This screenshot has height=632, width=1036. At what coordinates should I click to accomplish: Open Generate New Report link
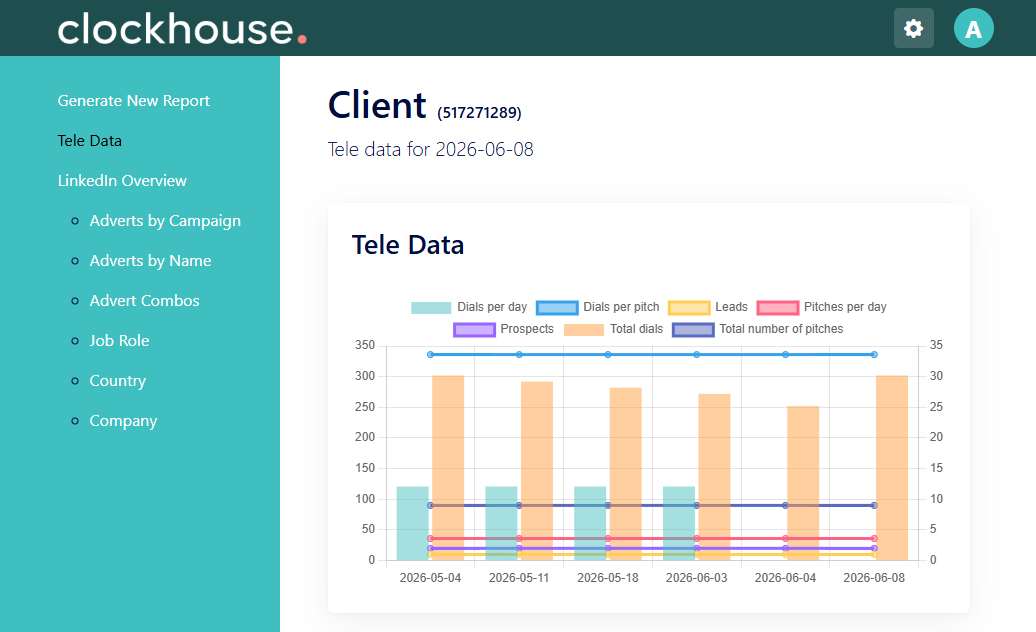pos(133,101)
